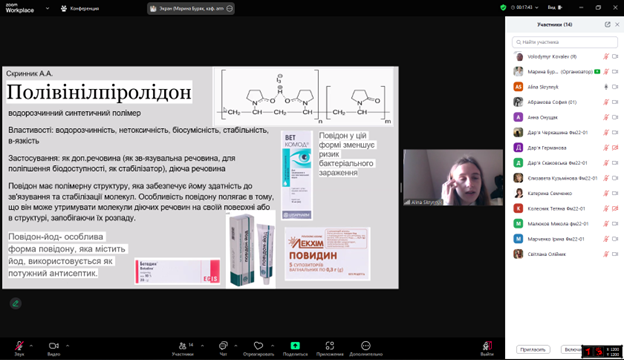This screenshot has width=624, height=360.
Task: Click the Выйти leave meeting icon
Action: [487, 345]
